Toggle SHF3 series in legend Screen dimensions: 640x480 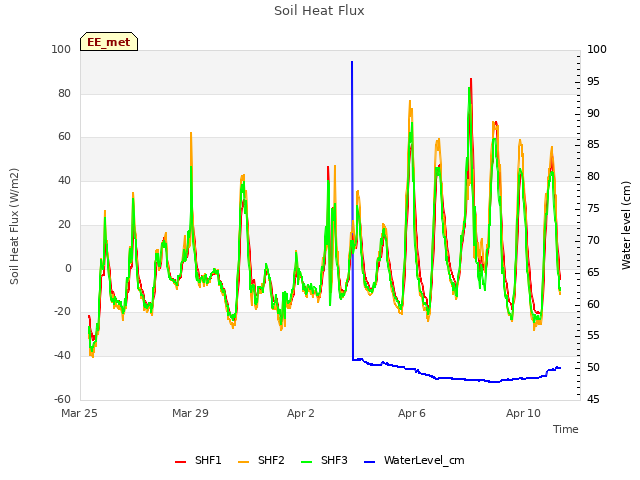(x=324, y=460)
